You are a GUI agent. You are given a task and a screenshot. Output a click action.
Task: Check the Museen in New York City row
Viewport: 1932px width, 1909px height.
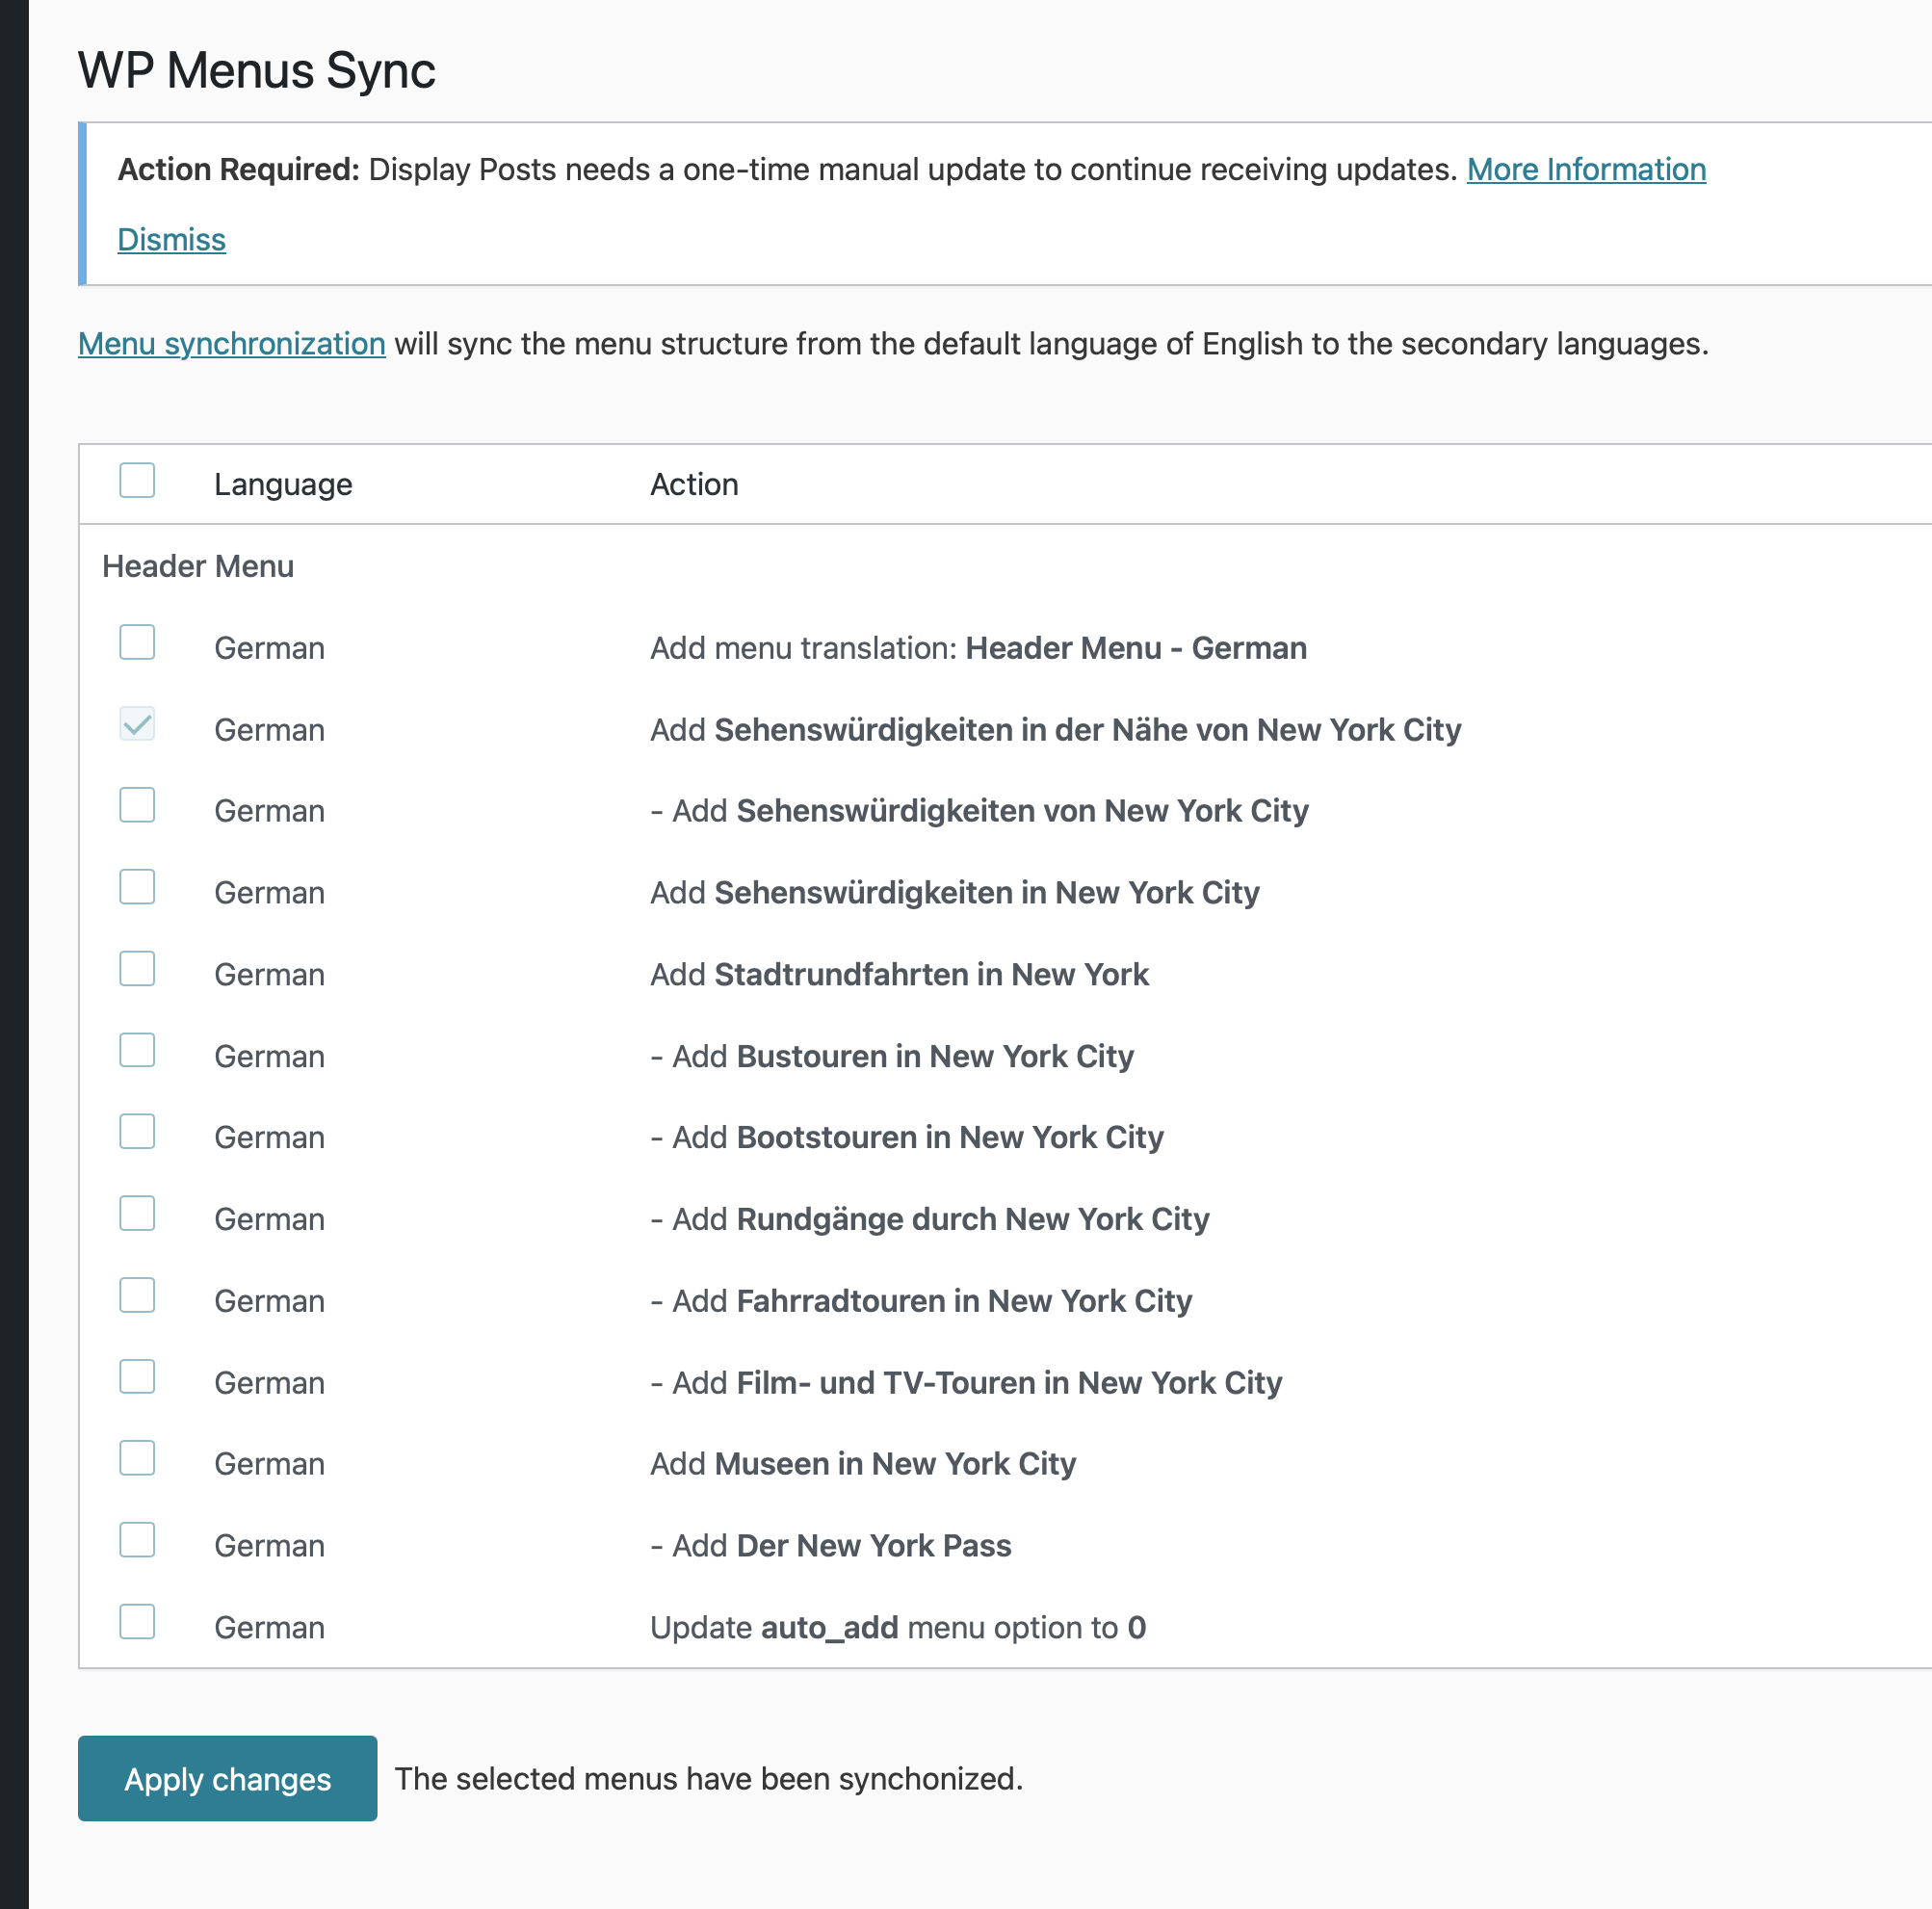137,1459
